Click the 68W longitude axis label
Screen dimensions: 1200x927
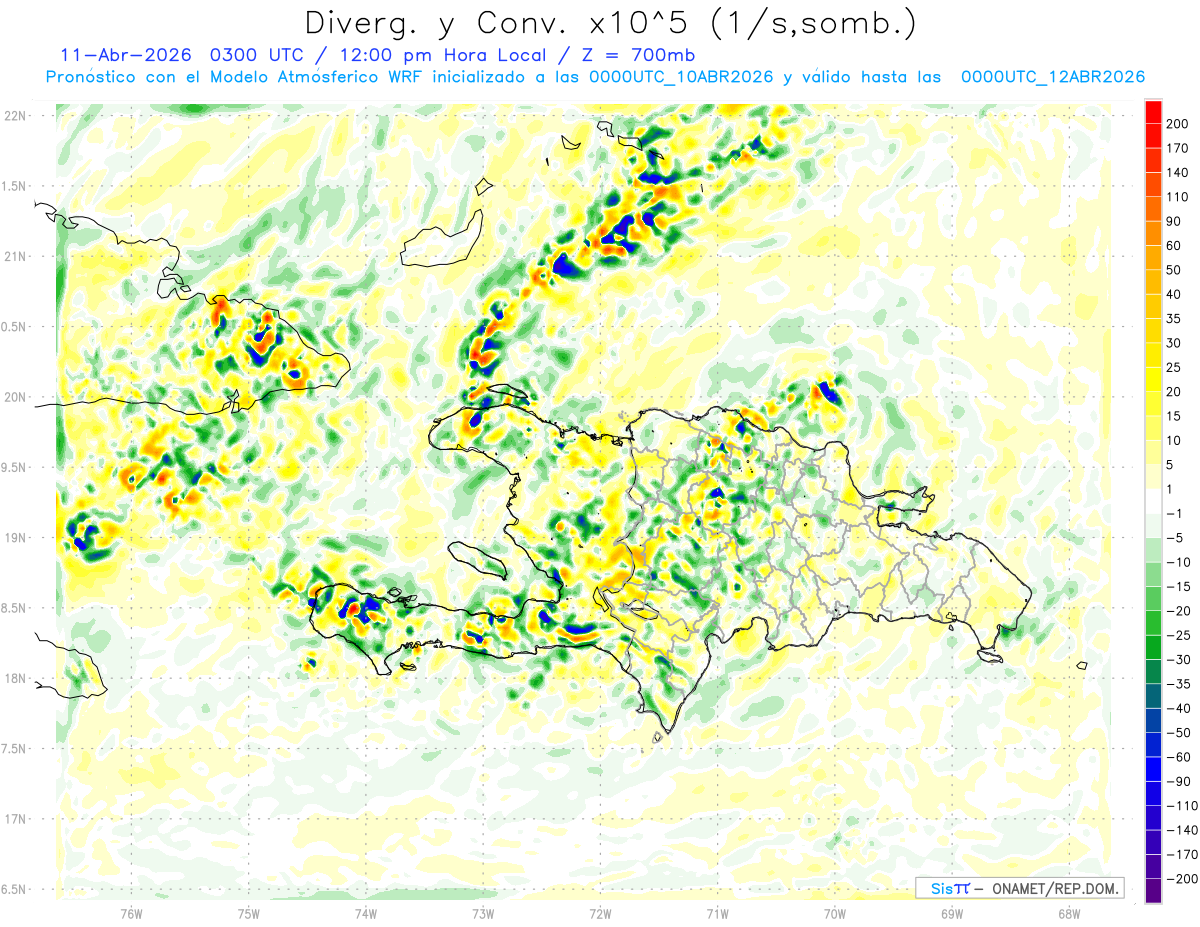tap(1069, 914)
